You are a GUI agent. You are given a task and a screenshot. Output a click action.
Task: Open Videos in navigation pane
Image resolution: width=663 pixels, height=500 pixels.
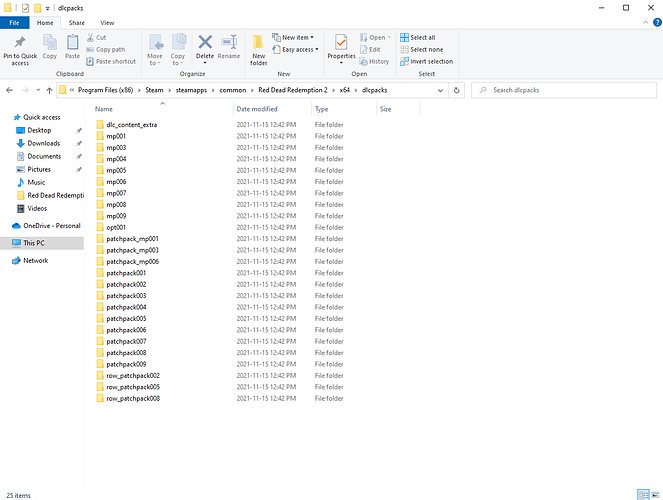[37, 209]
